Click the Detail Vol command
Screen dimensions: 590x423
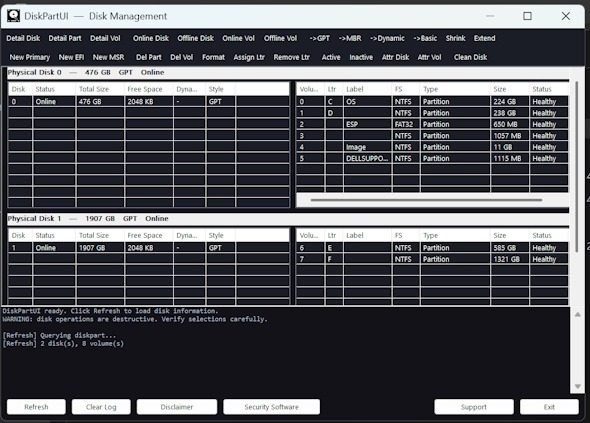105,38
